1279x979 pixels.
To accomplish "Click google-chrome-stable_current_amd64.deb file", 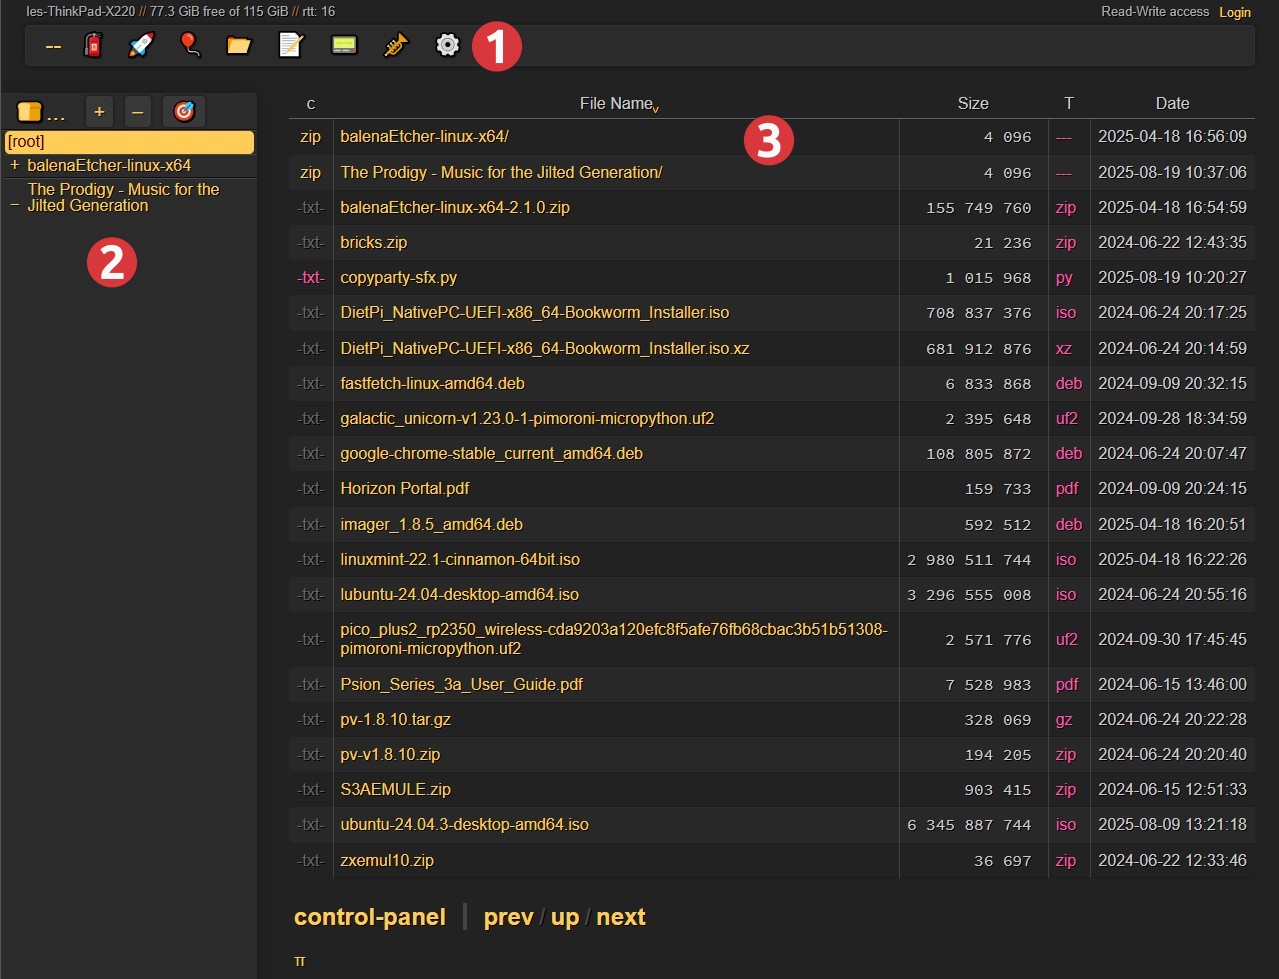I will [491, 453].
